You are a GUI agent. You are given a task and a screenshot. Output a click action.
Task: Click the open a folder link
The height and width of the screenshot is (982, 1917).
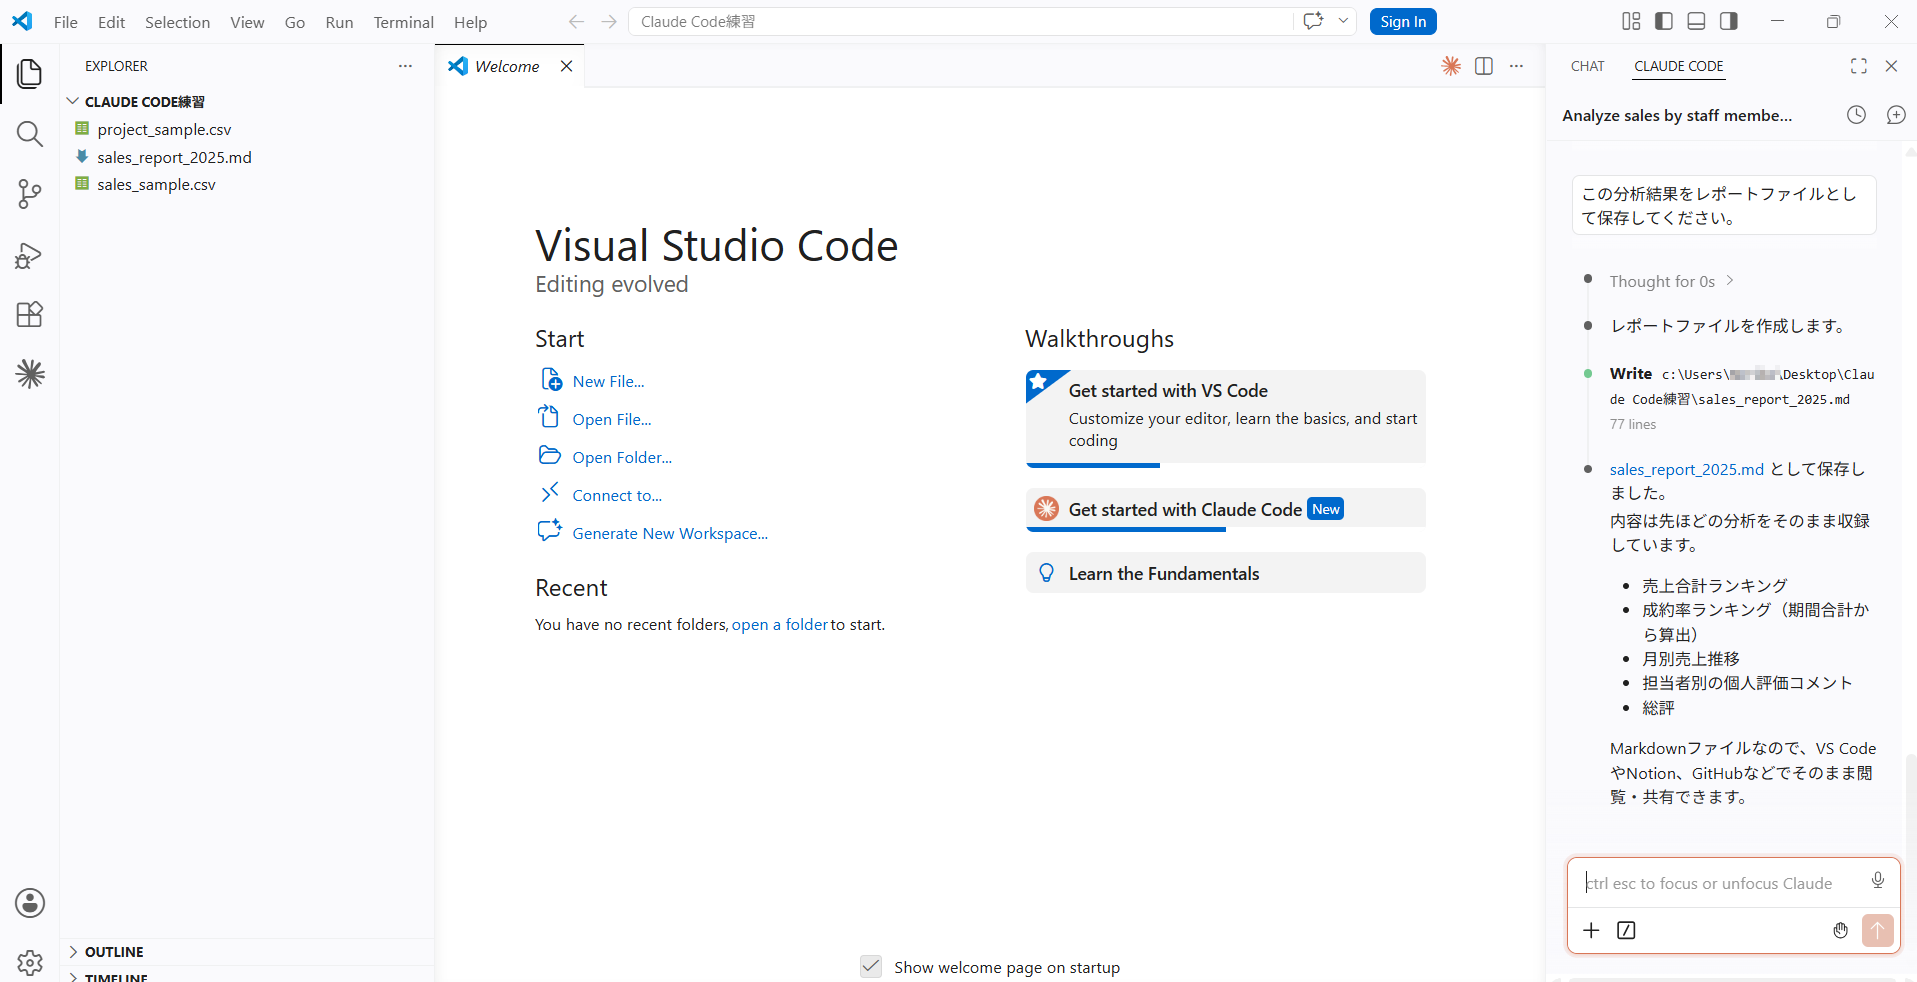point(780,624)
